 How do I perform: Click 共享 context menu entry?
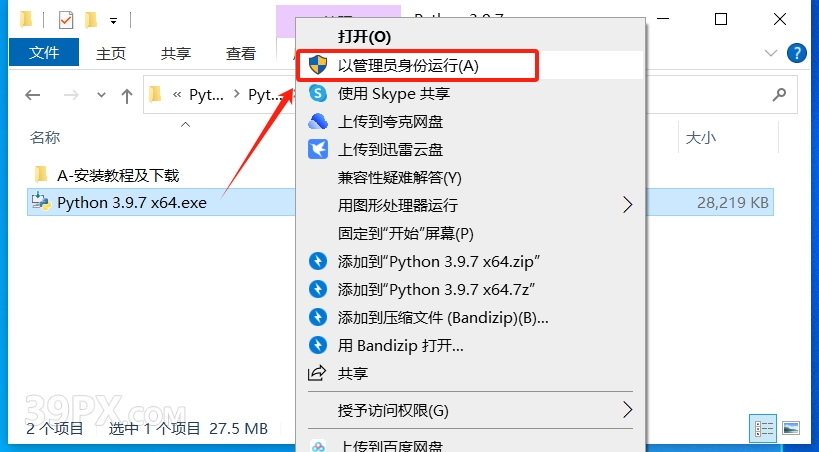tap(353, 374)
